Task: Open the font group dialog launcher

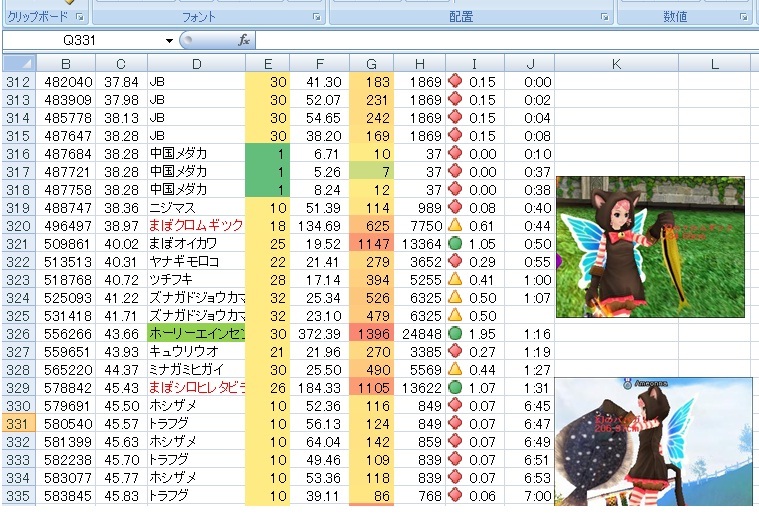Action: pyautogui.click(x=317, y=17)
